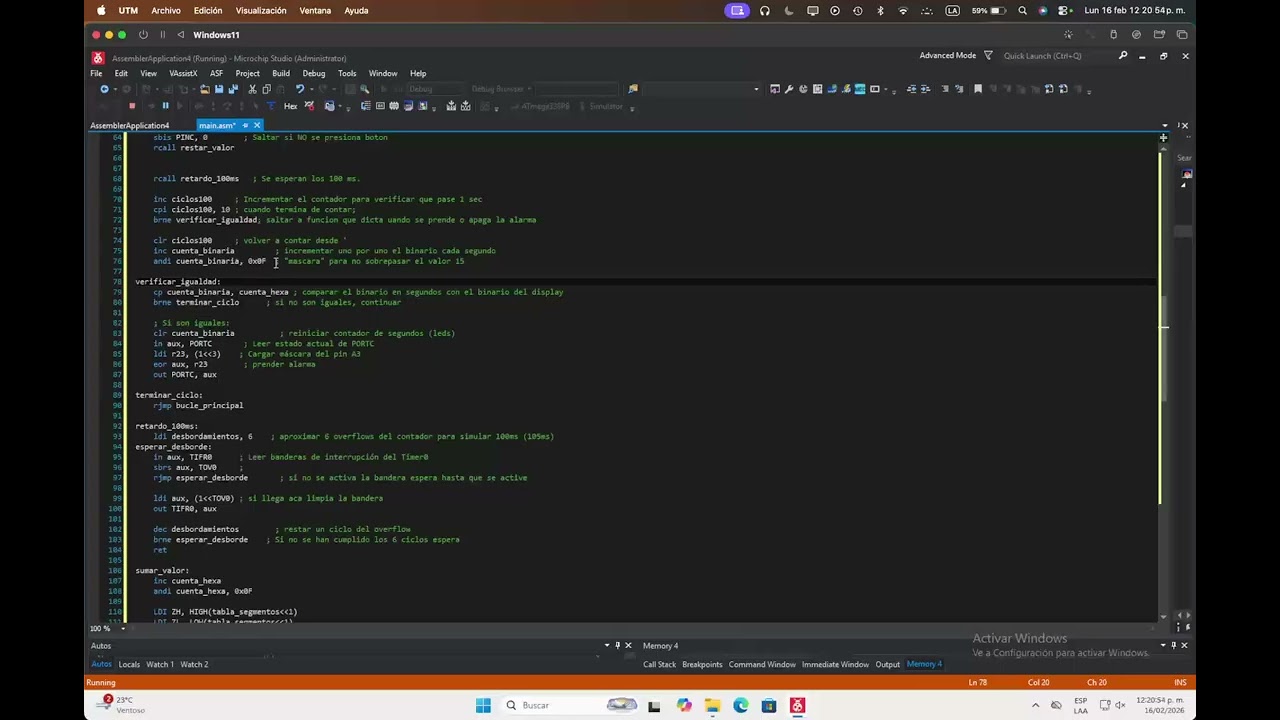Click the Microsoft Store icon in Windows taskbar
This screenshot has width=1280, height=720.
[769, 705]
